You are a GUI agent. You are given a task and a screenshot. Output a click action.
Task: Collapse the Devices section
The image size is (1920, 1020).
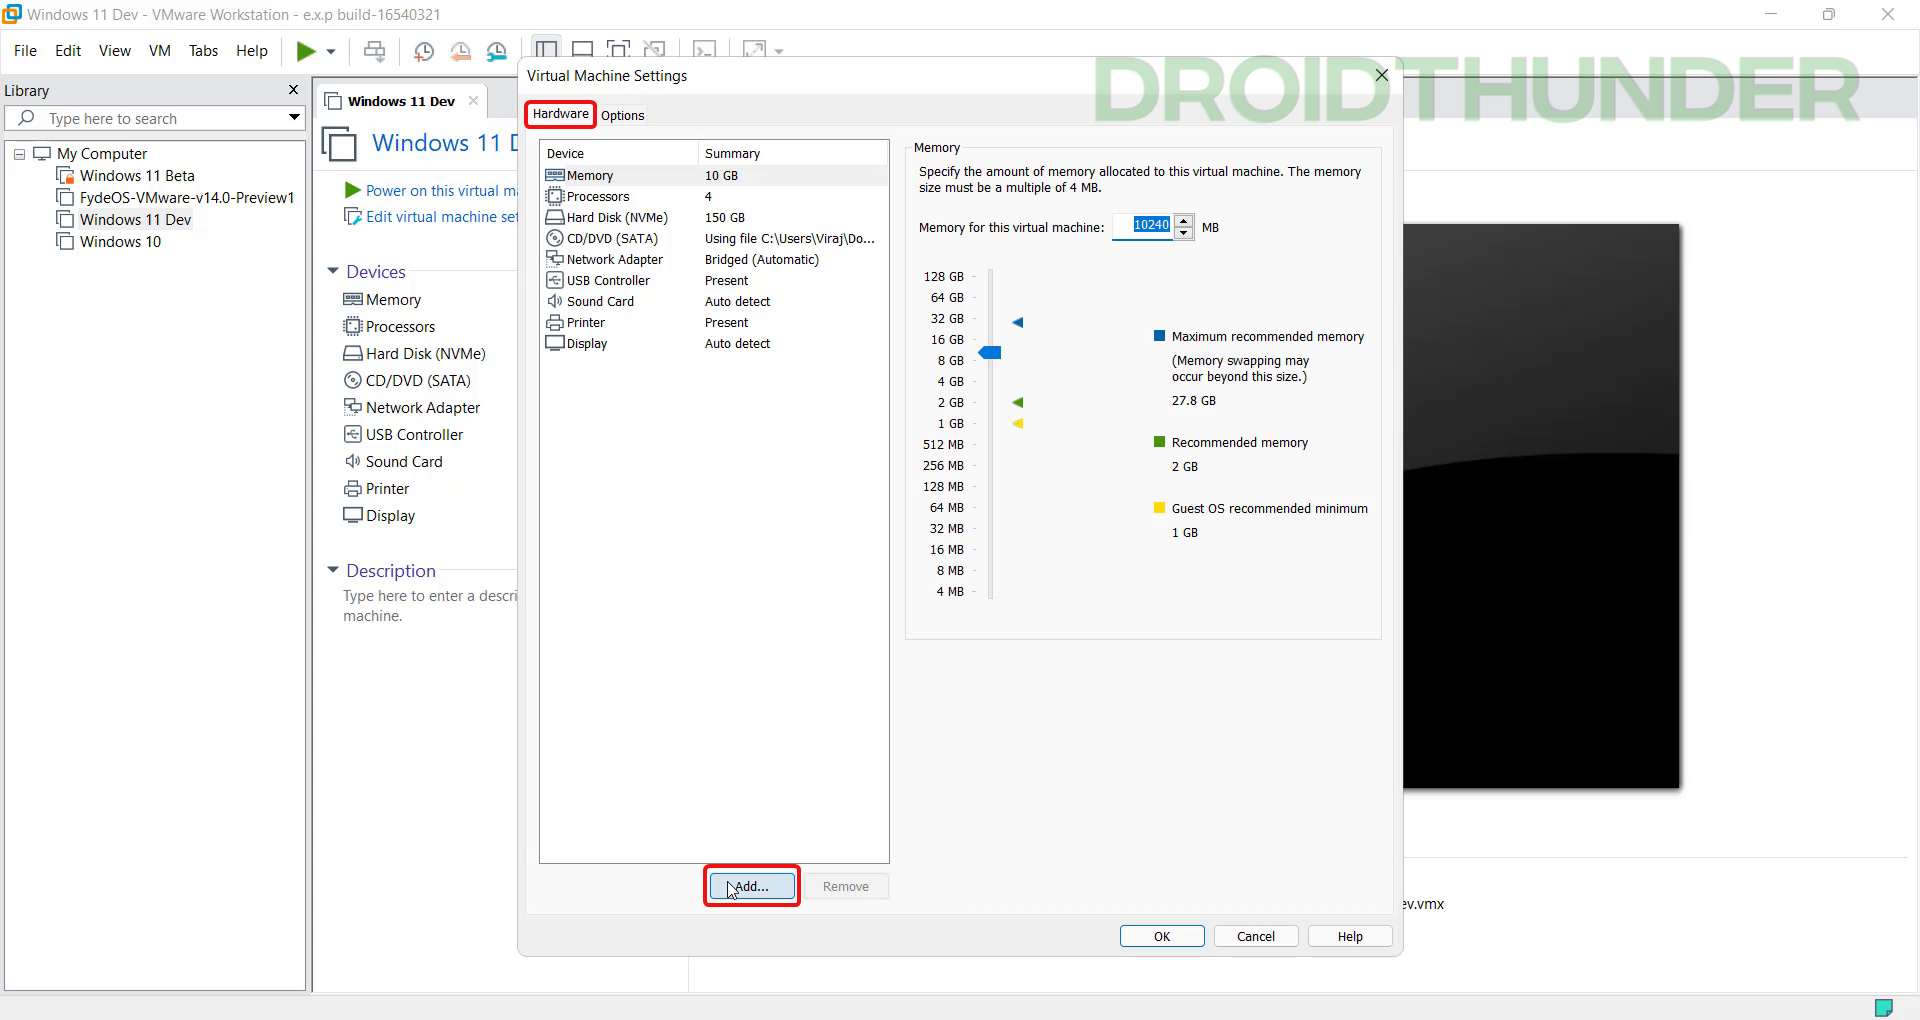tap(333, 271)
